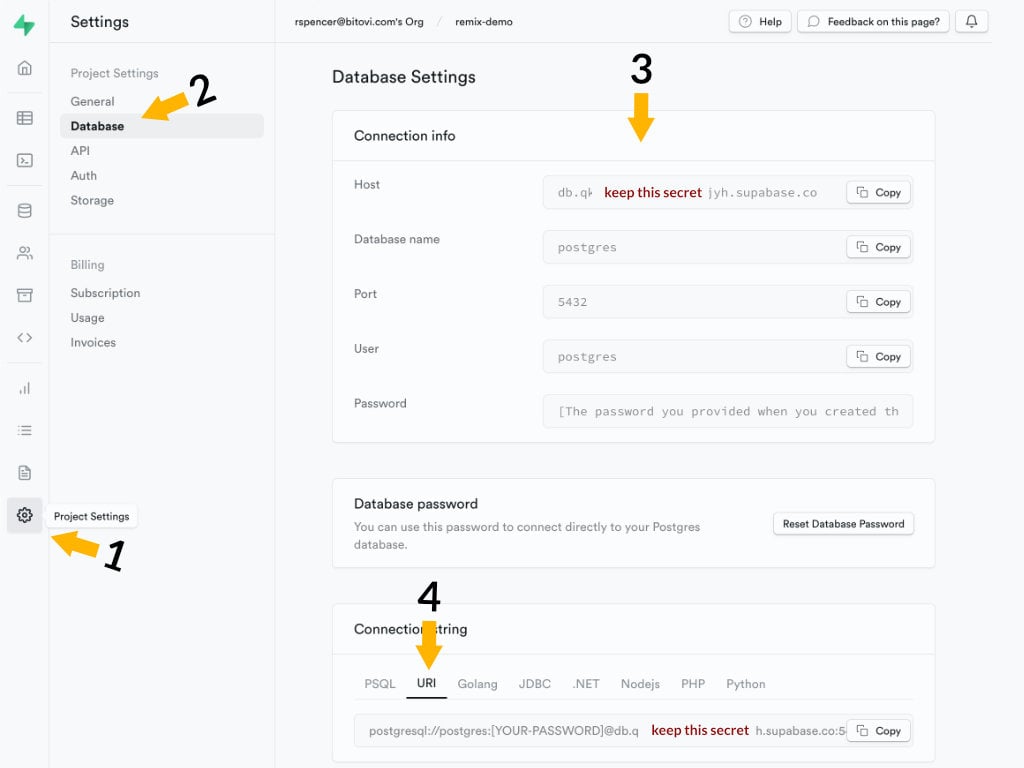Select the PSQL tab
Image resolution: width=1024 pixels, height=768 pixels.
[379, 684]
